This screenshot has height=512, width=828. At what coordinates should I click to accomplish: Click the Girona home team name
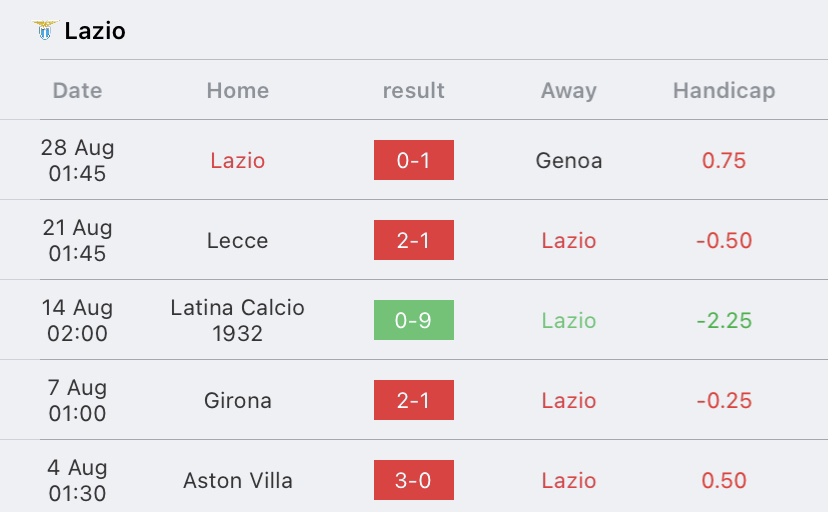[238, 401]
